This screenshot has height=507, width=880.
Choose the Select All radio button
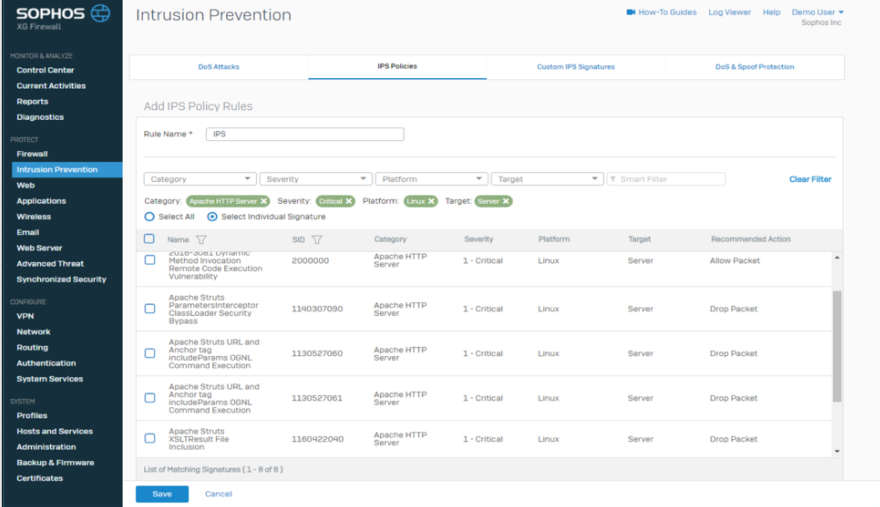pyautogui.click(x=150, y=216)
